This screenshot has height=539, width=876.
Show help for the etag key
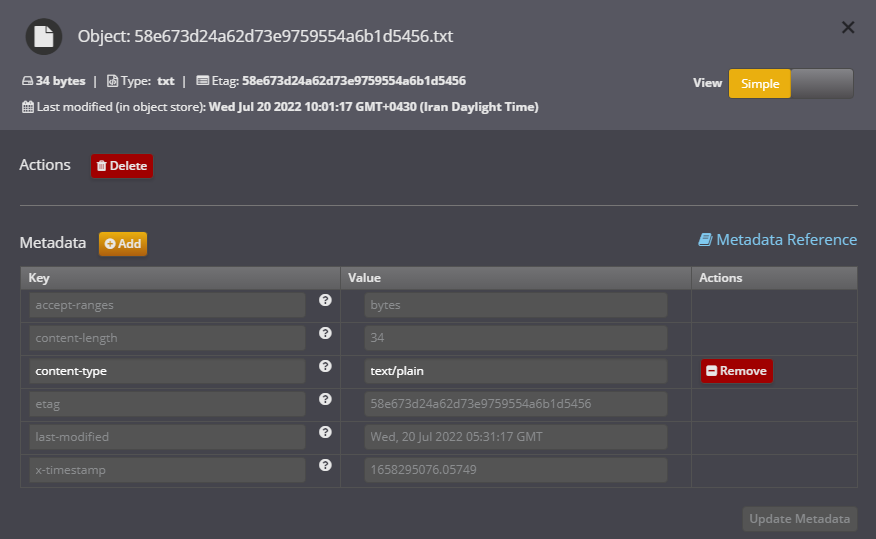[325, 399]
